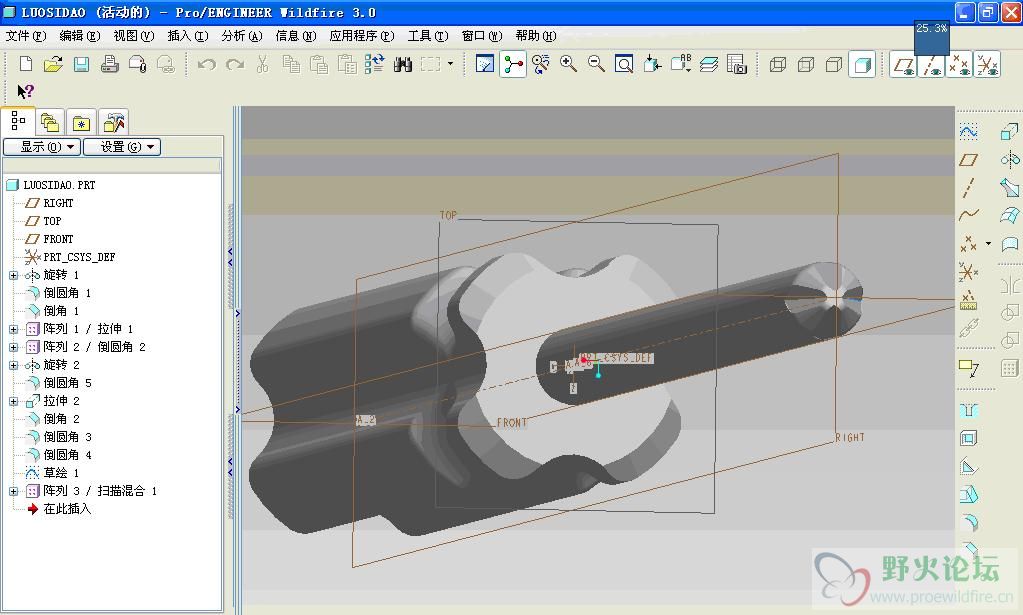Open the Hole tool in right toolbar

(x=968, y=410)
